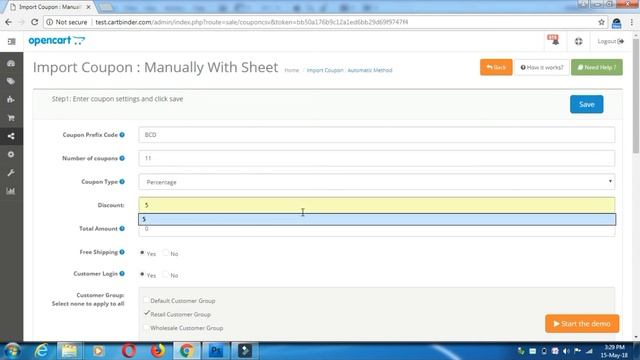The image size is (640, 360).
Task: Open Tools wrench icon in sidebar
Action: pyautogui.click(x=11, y=173)
